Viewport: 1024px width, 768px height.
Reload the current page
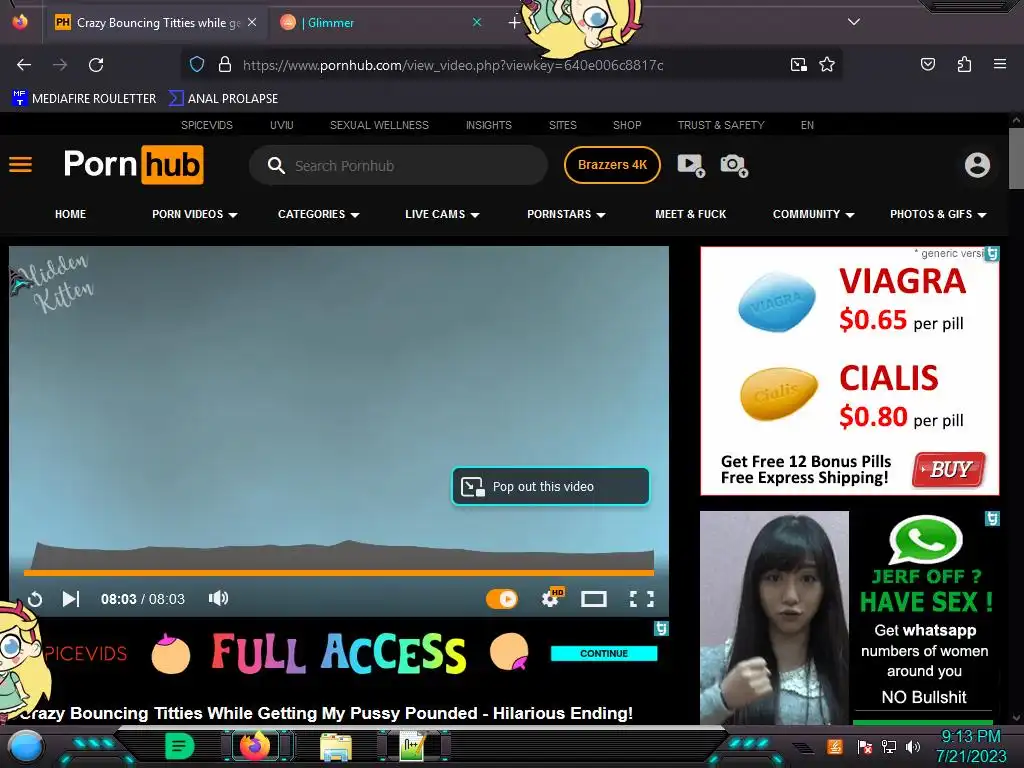tap(96, 65)
